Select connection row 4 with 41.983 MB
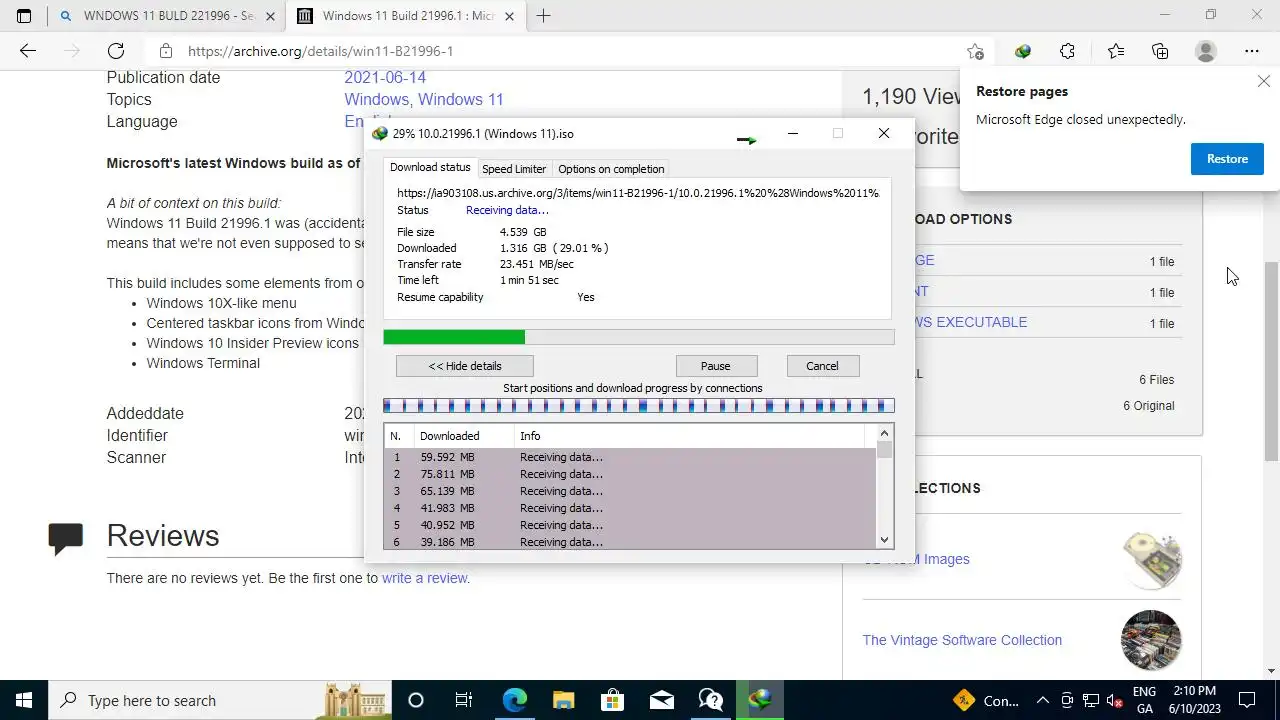Viewport: 1280px width, 720px height. point(630,508)
